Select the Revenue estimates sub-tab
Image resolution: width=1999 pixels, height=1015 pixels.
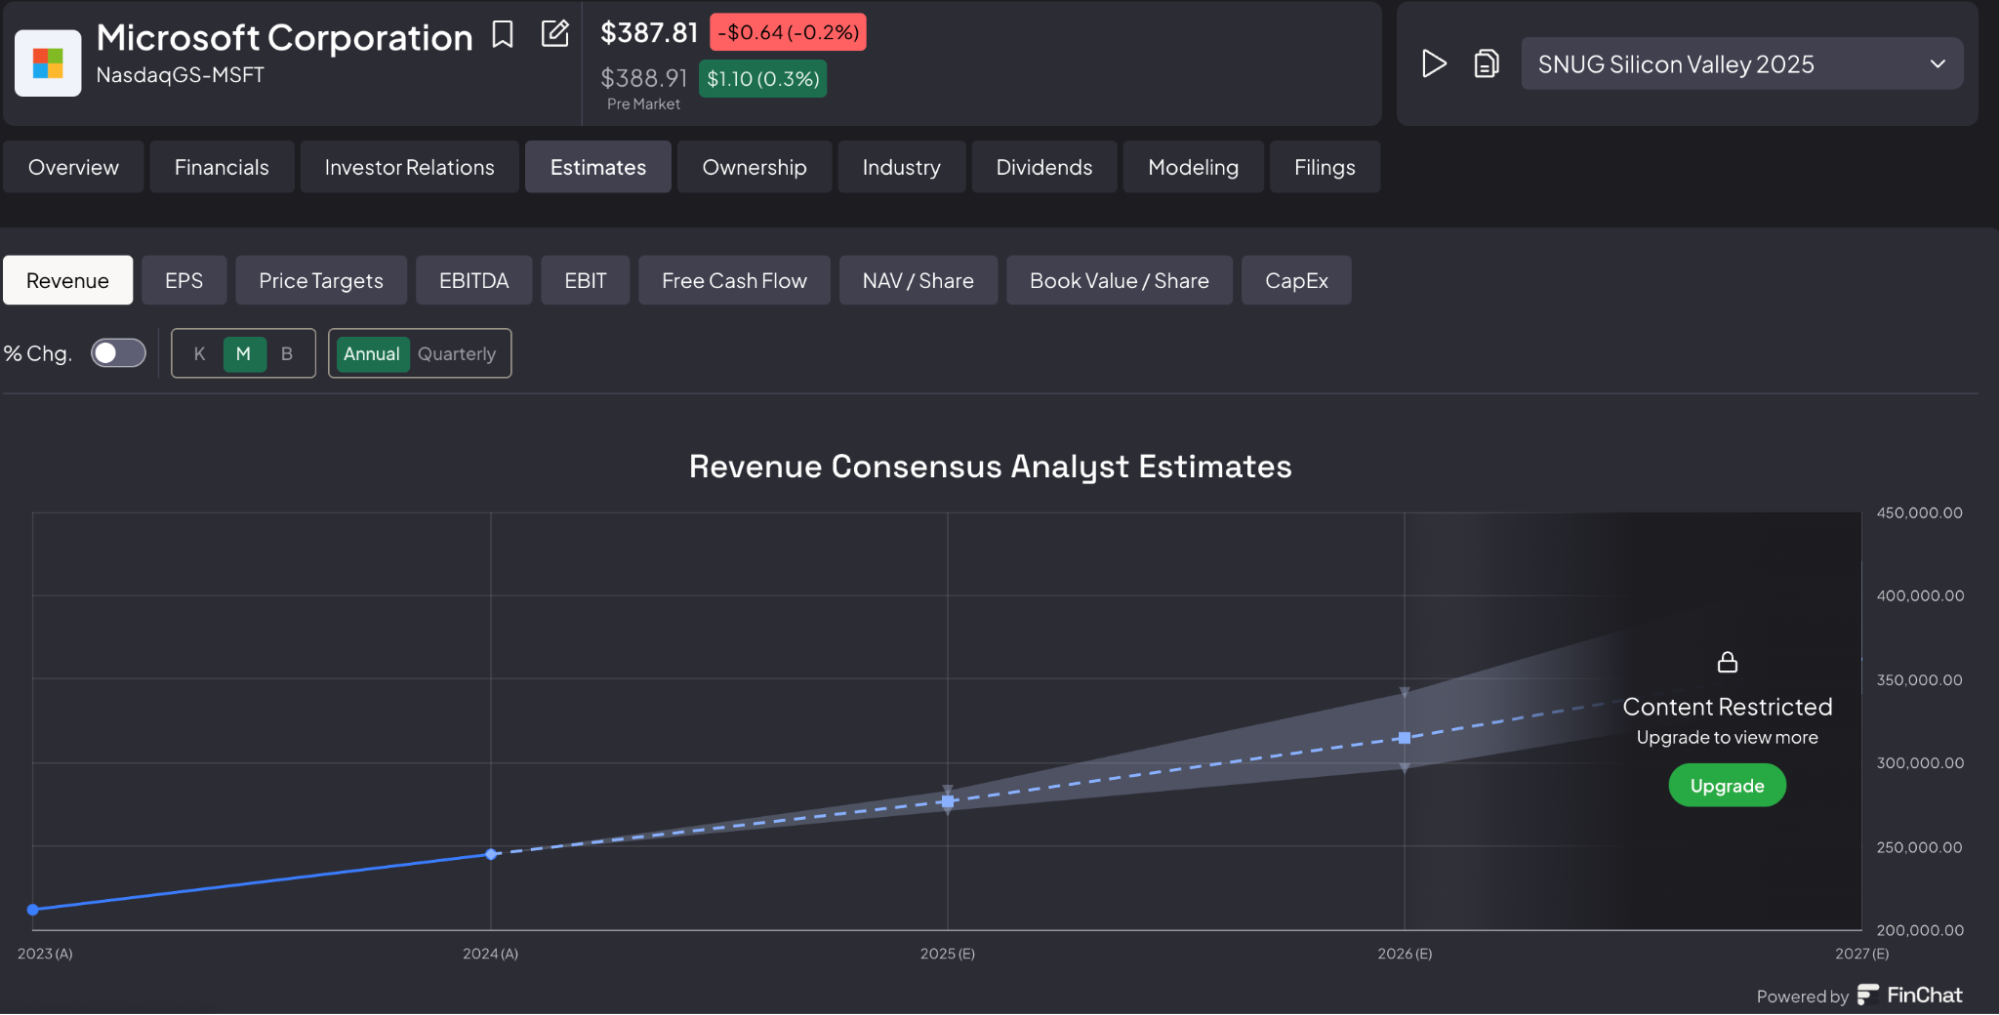click(67, 280)
